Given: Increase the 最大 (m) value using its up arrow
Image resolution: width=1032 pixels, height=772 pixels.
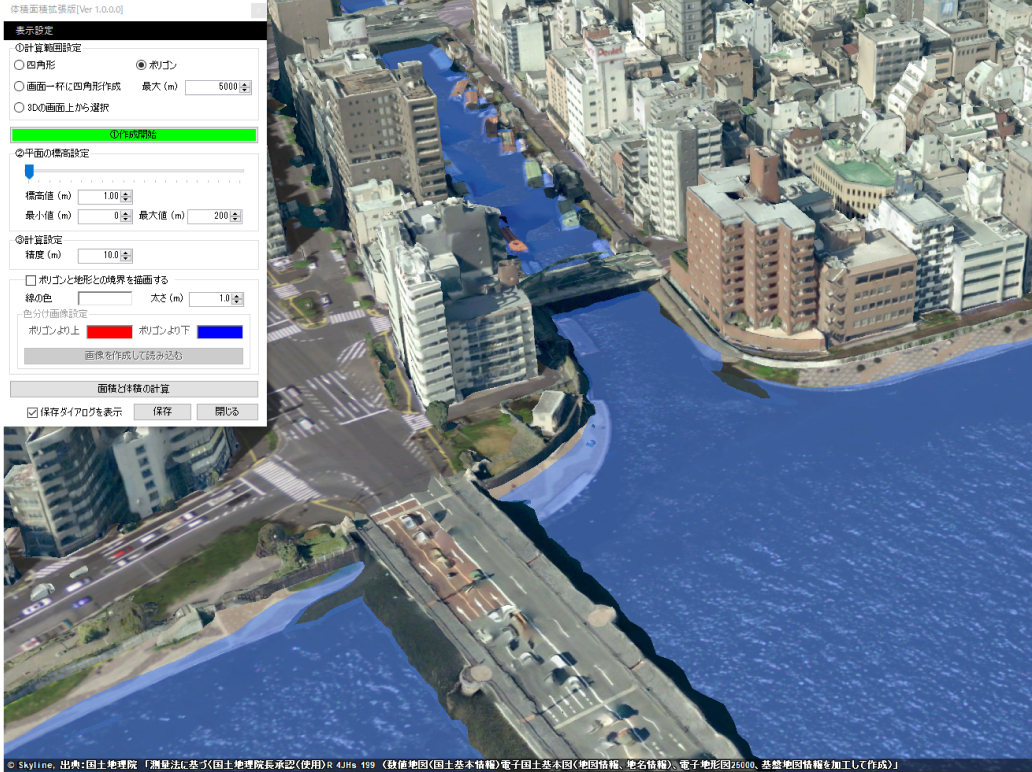Looking at the screenshot, I should [246, 84].
